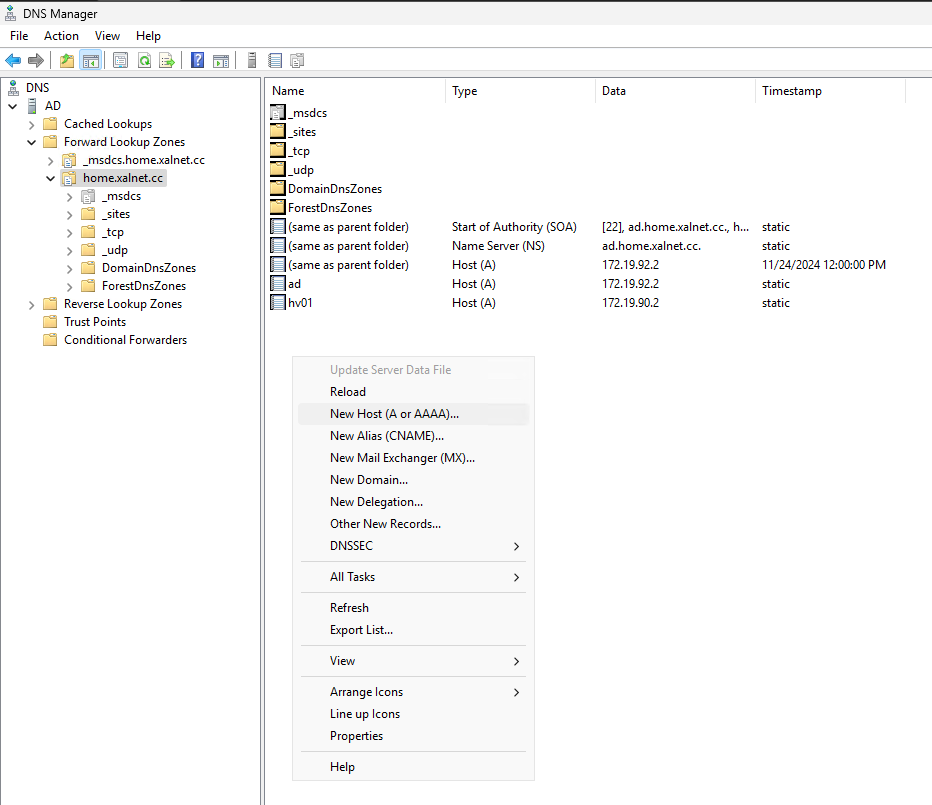The width and height of the screenshot is (932, 805).
Task: Click the Type column header
Action: point(465,91)
